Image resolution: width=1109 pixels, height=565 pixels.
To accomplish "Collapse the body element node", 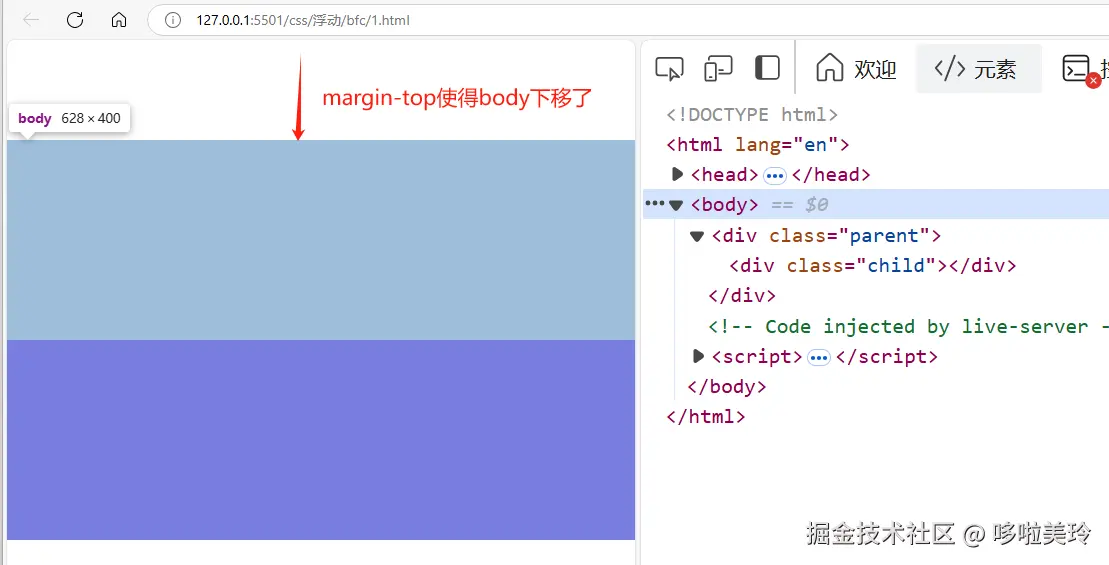I will pos(676,205).
